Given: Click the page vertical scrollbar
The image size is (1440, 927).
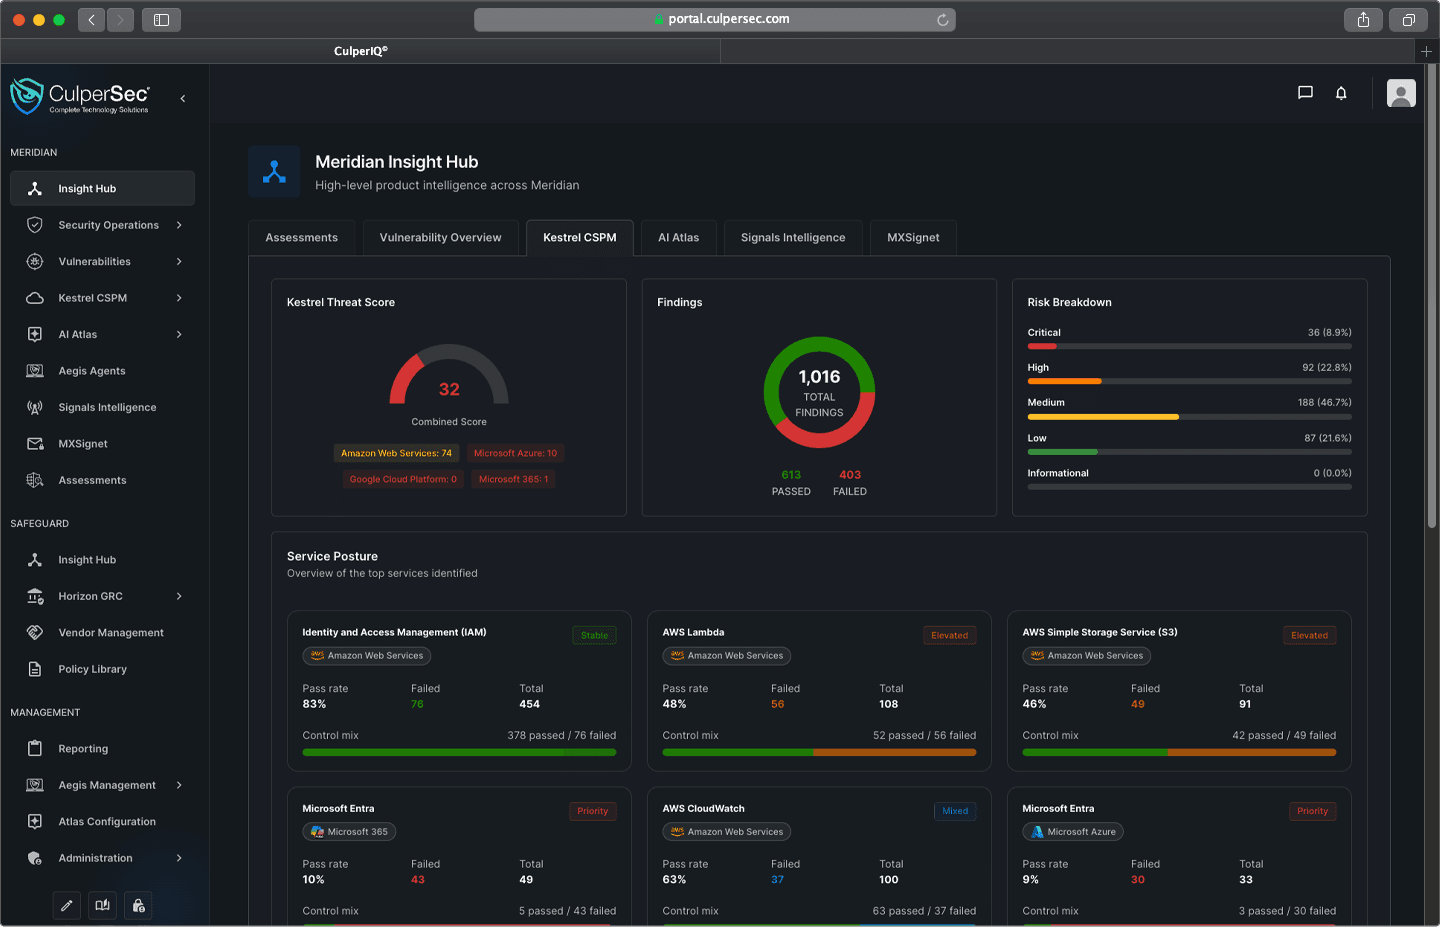Looking at the screenshot, I should tap(1432, 297).
